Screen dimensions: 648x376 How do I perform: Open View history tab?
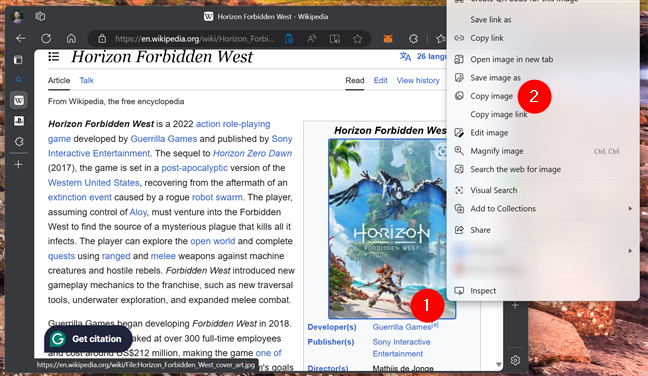pyautogui.click(x=418, y=80)
